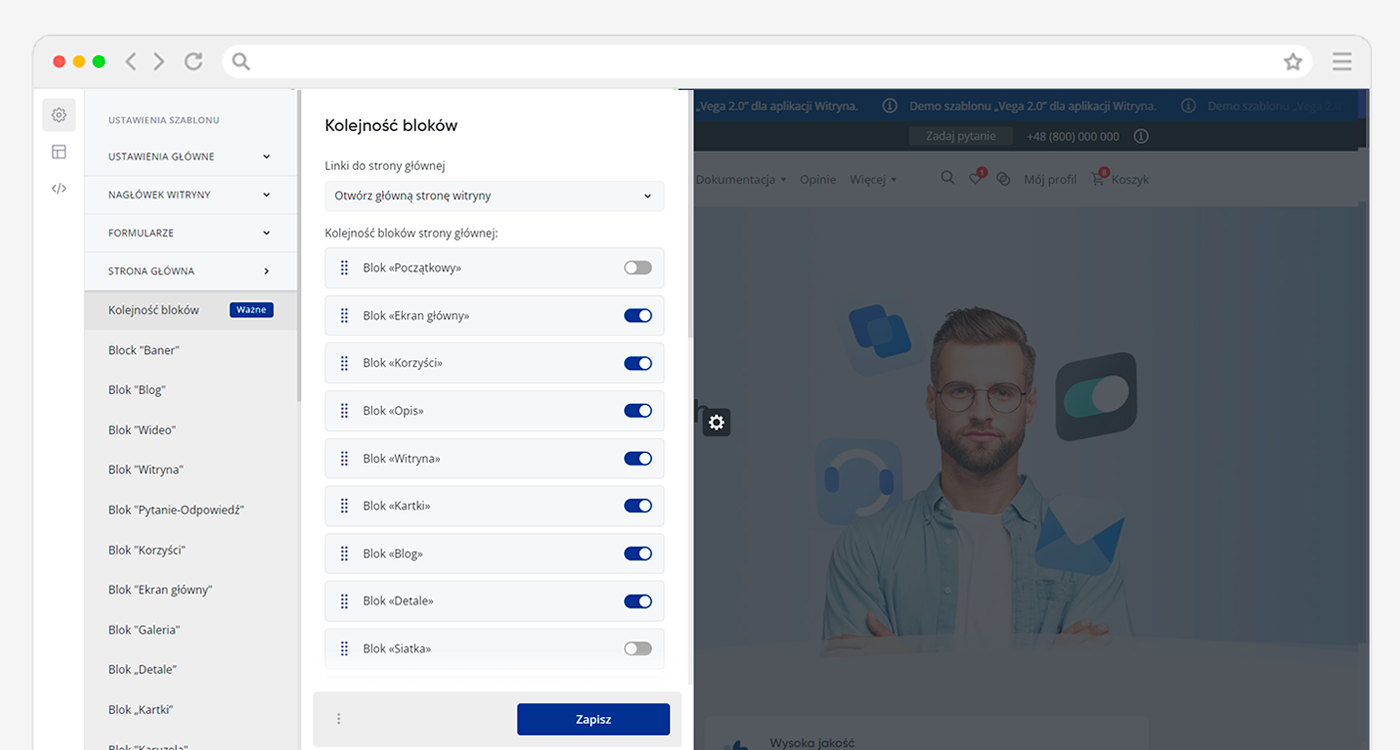Image resolution: width=1400 pixels, height=750 pixels.
Task: Click the Koszyk link
Action: 1130,179
